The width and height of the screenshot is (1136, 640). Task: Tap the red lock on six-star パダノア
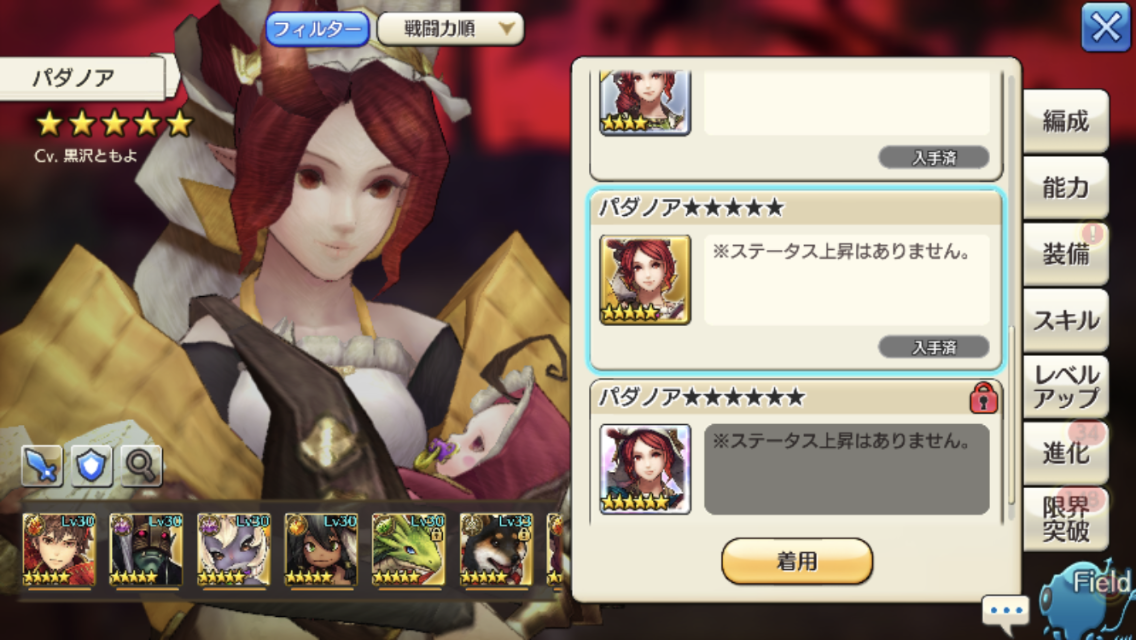pos(983,398)
